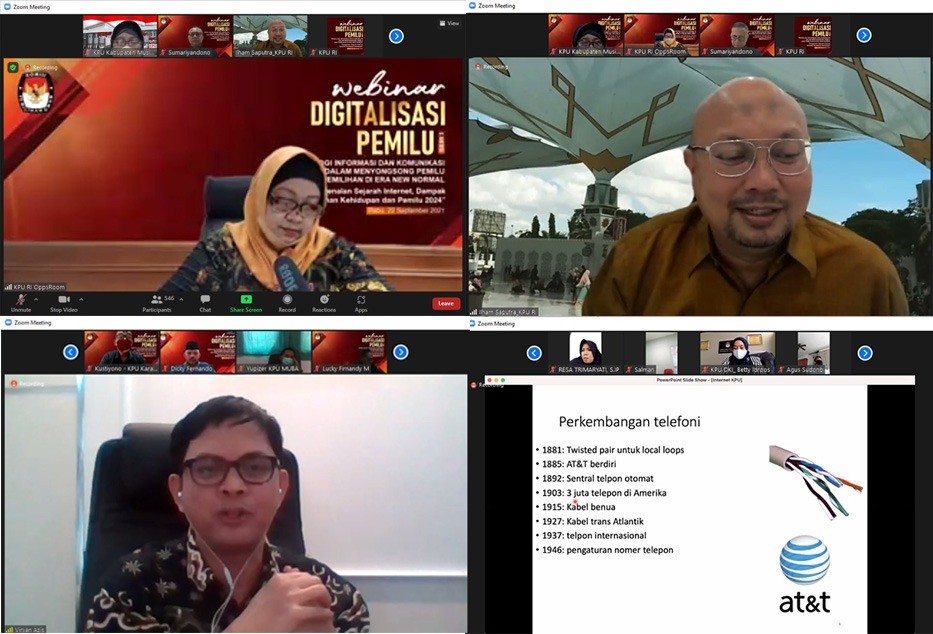This screenshot has width=933, height=634.
Task: Open the Apps icon
Action: click(361, 300)
